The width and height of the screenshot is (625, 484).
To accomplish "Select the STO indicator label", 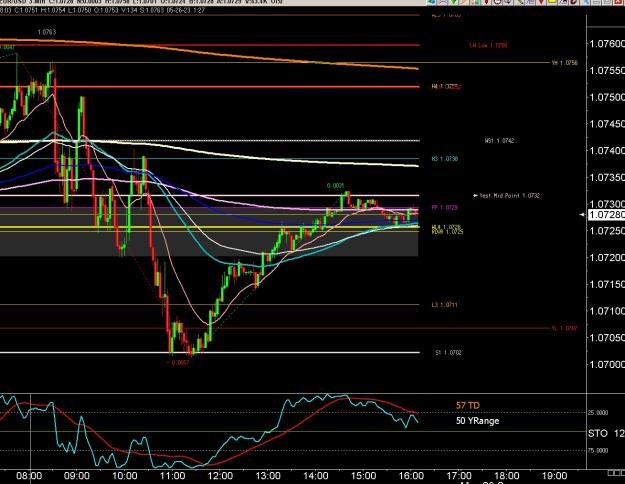I will (x=597, y=433).
